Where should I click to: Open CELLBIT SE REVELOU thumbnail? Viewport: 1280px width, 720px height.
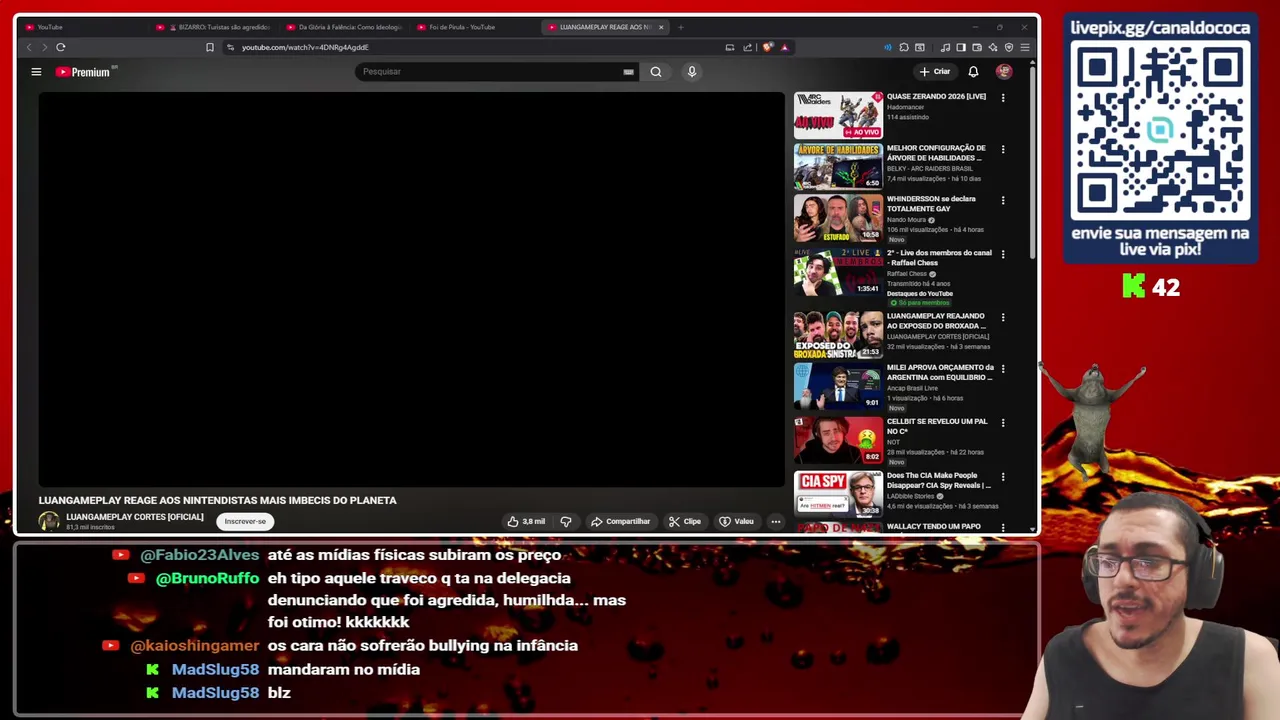point(838,440)
